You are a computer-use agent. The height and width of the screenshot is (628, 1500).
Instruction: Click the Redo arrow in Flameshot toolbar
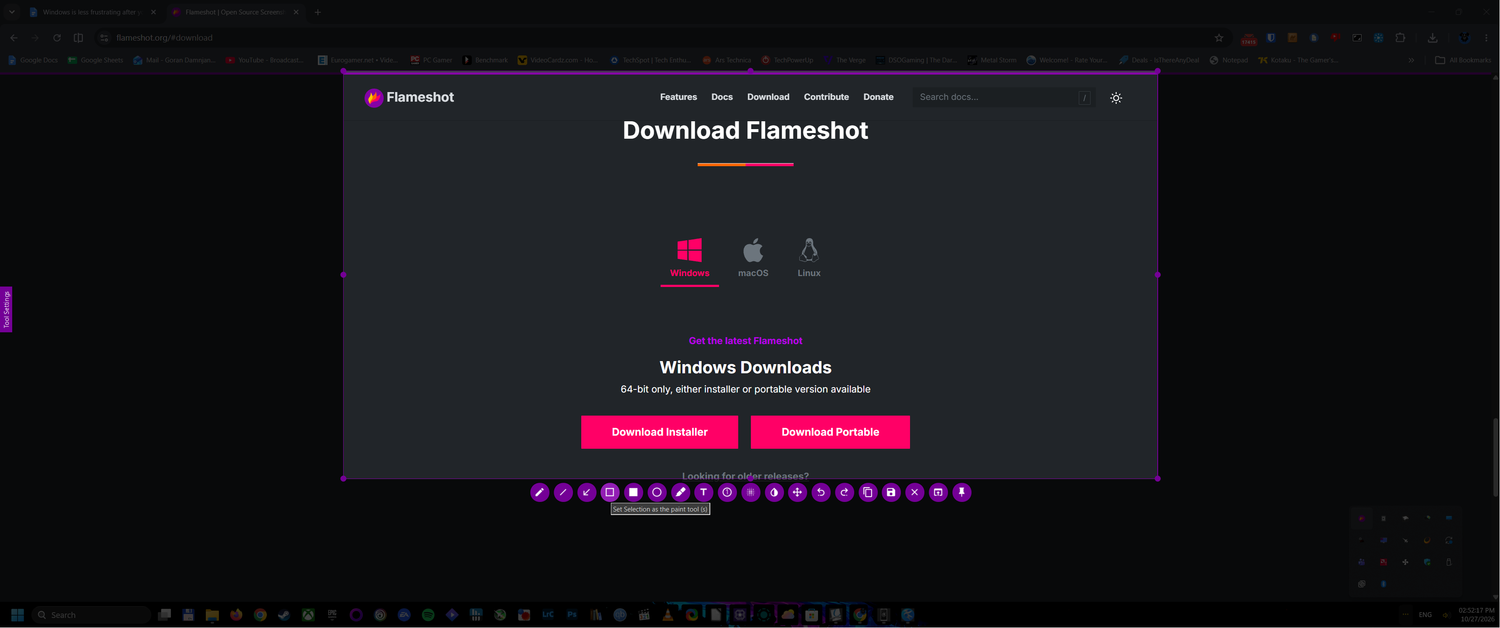[x=844, y=492]
